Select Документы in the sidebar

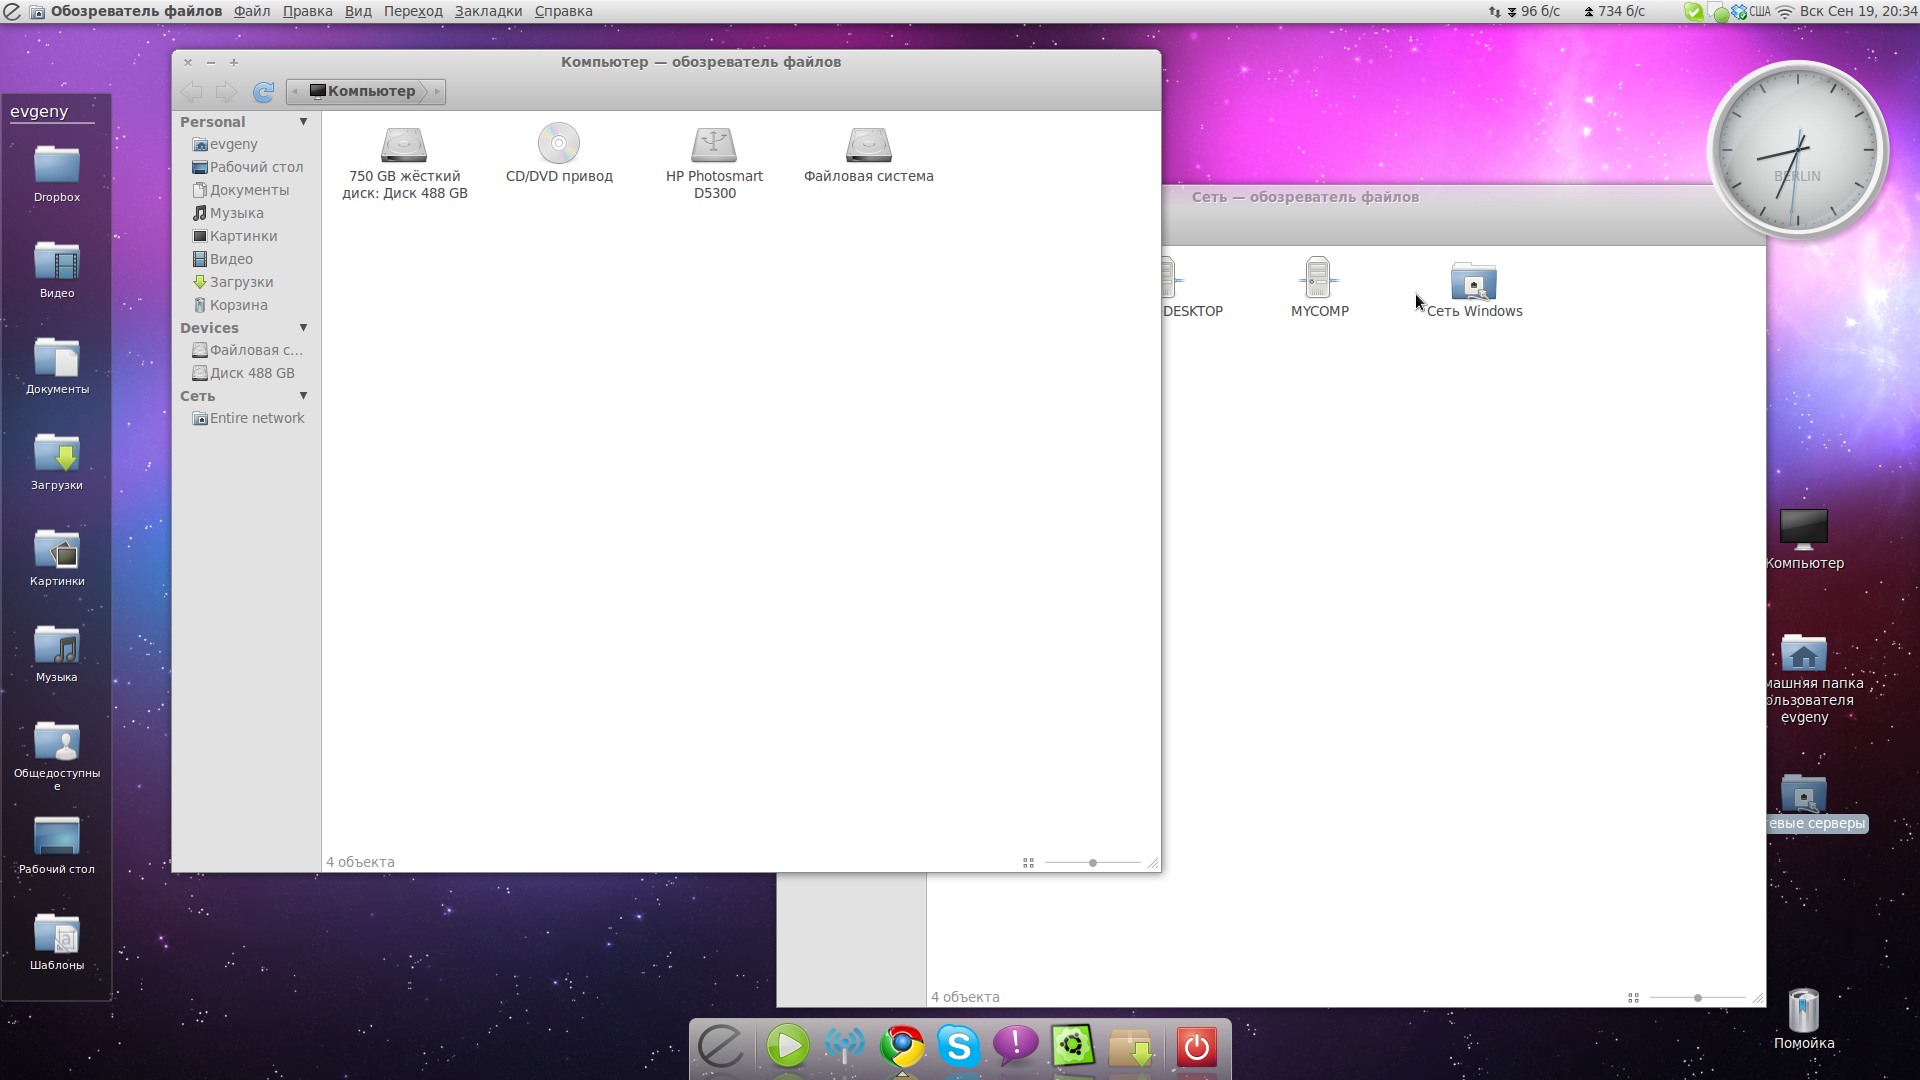tap(240, 190)
